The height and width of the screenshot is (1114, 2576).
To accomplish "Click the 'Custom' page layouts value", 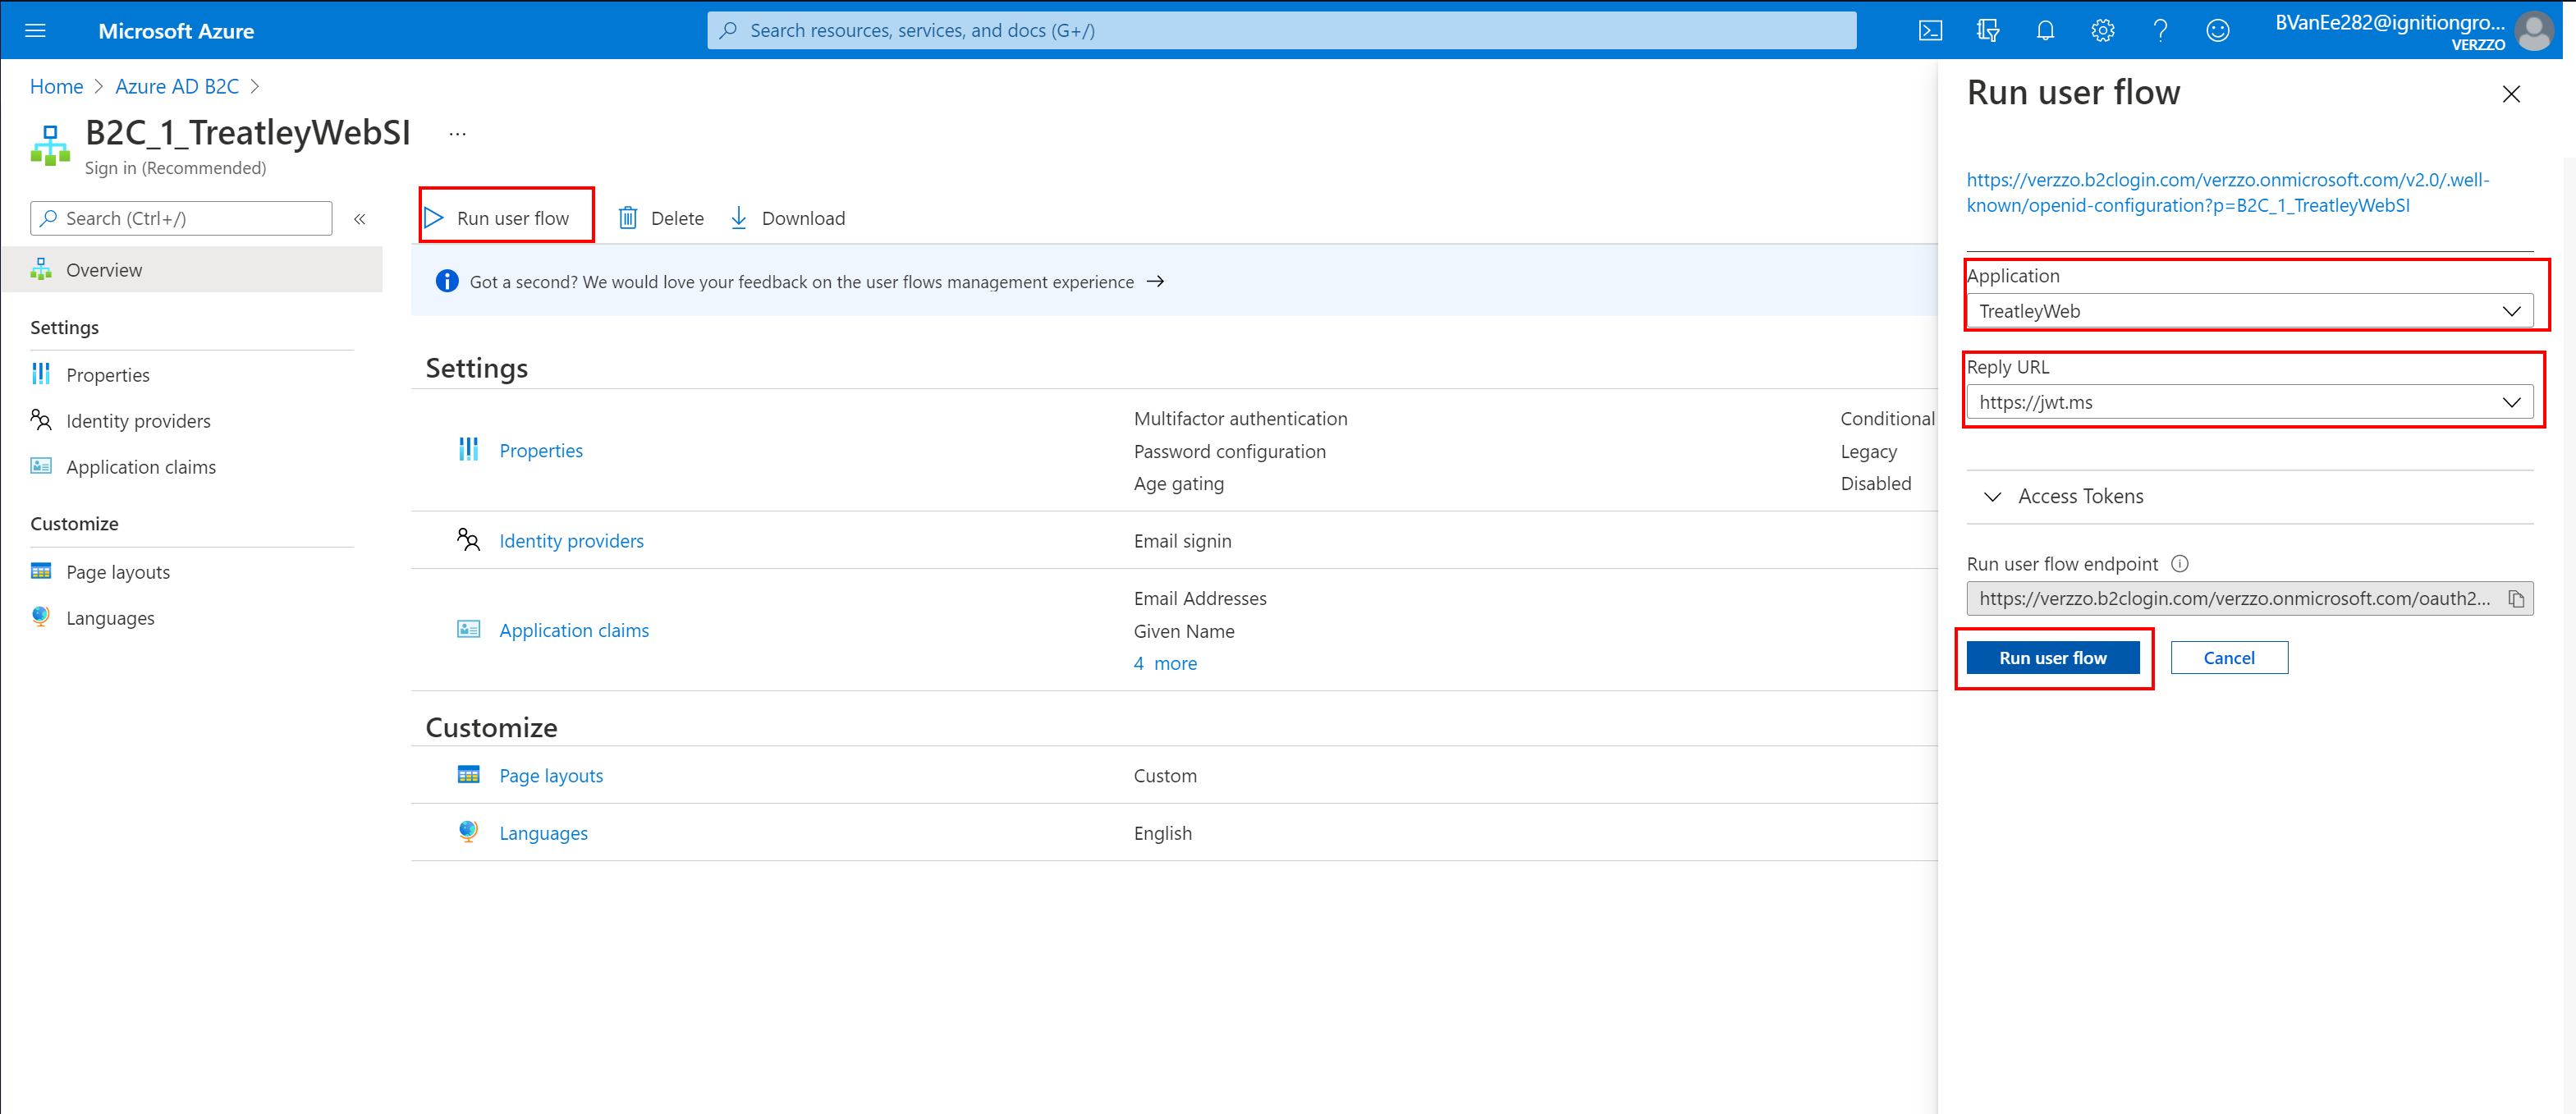I will [1165, 776].
